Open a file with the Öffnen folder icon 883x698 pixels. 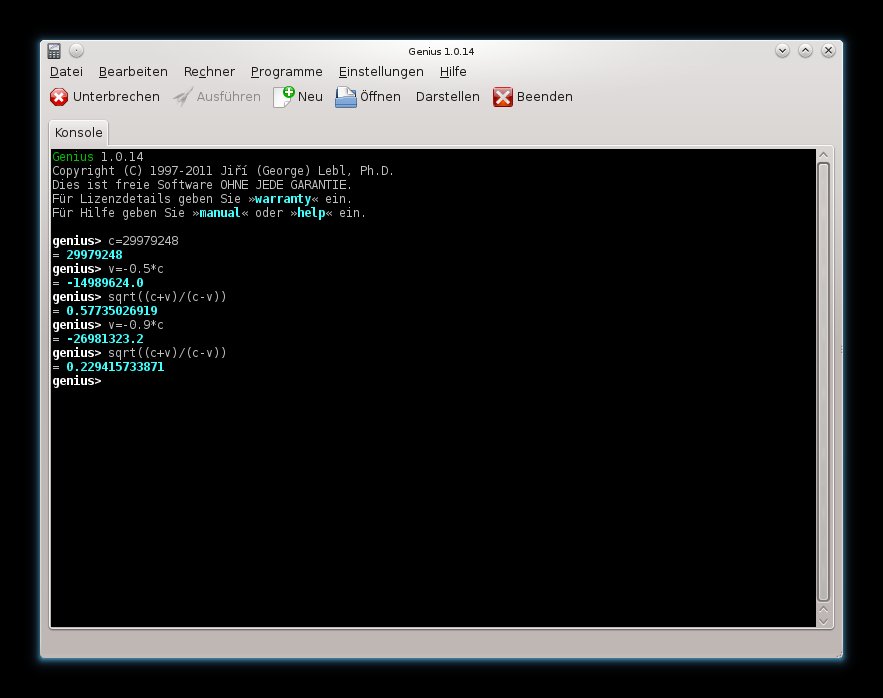click(x=346, y=97)
